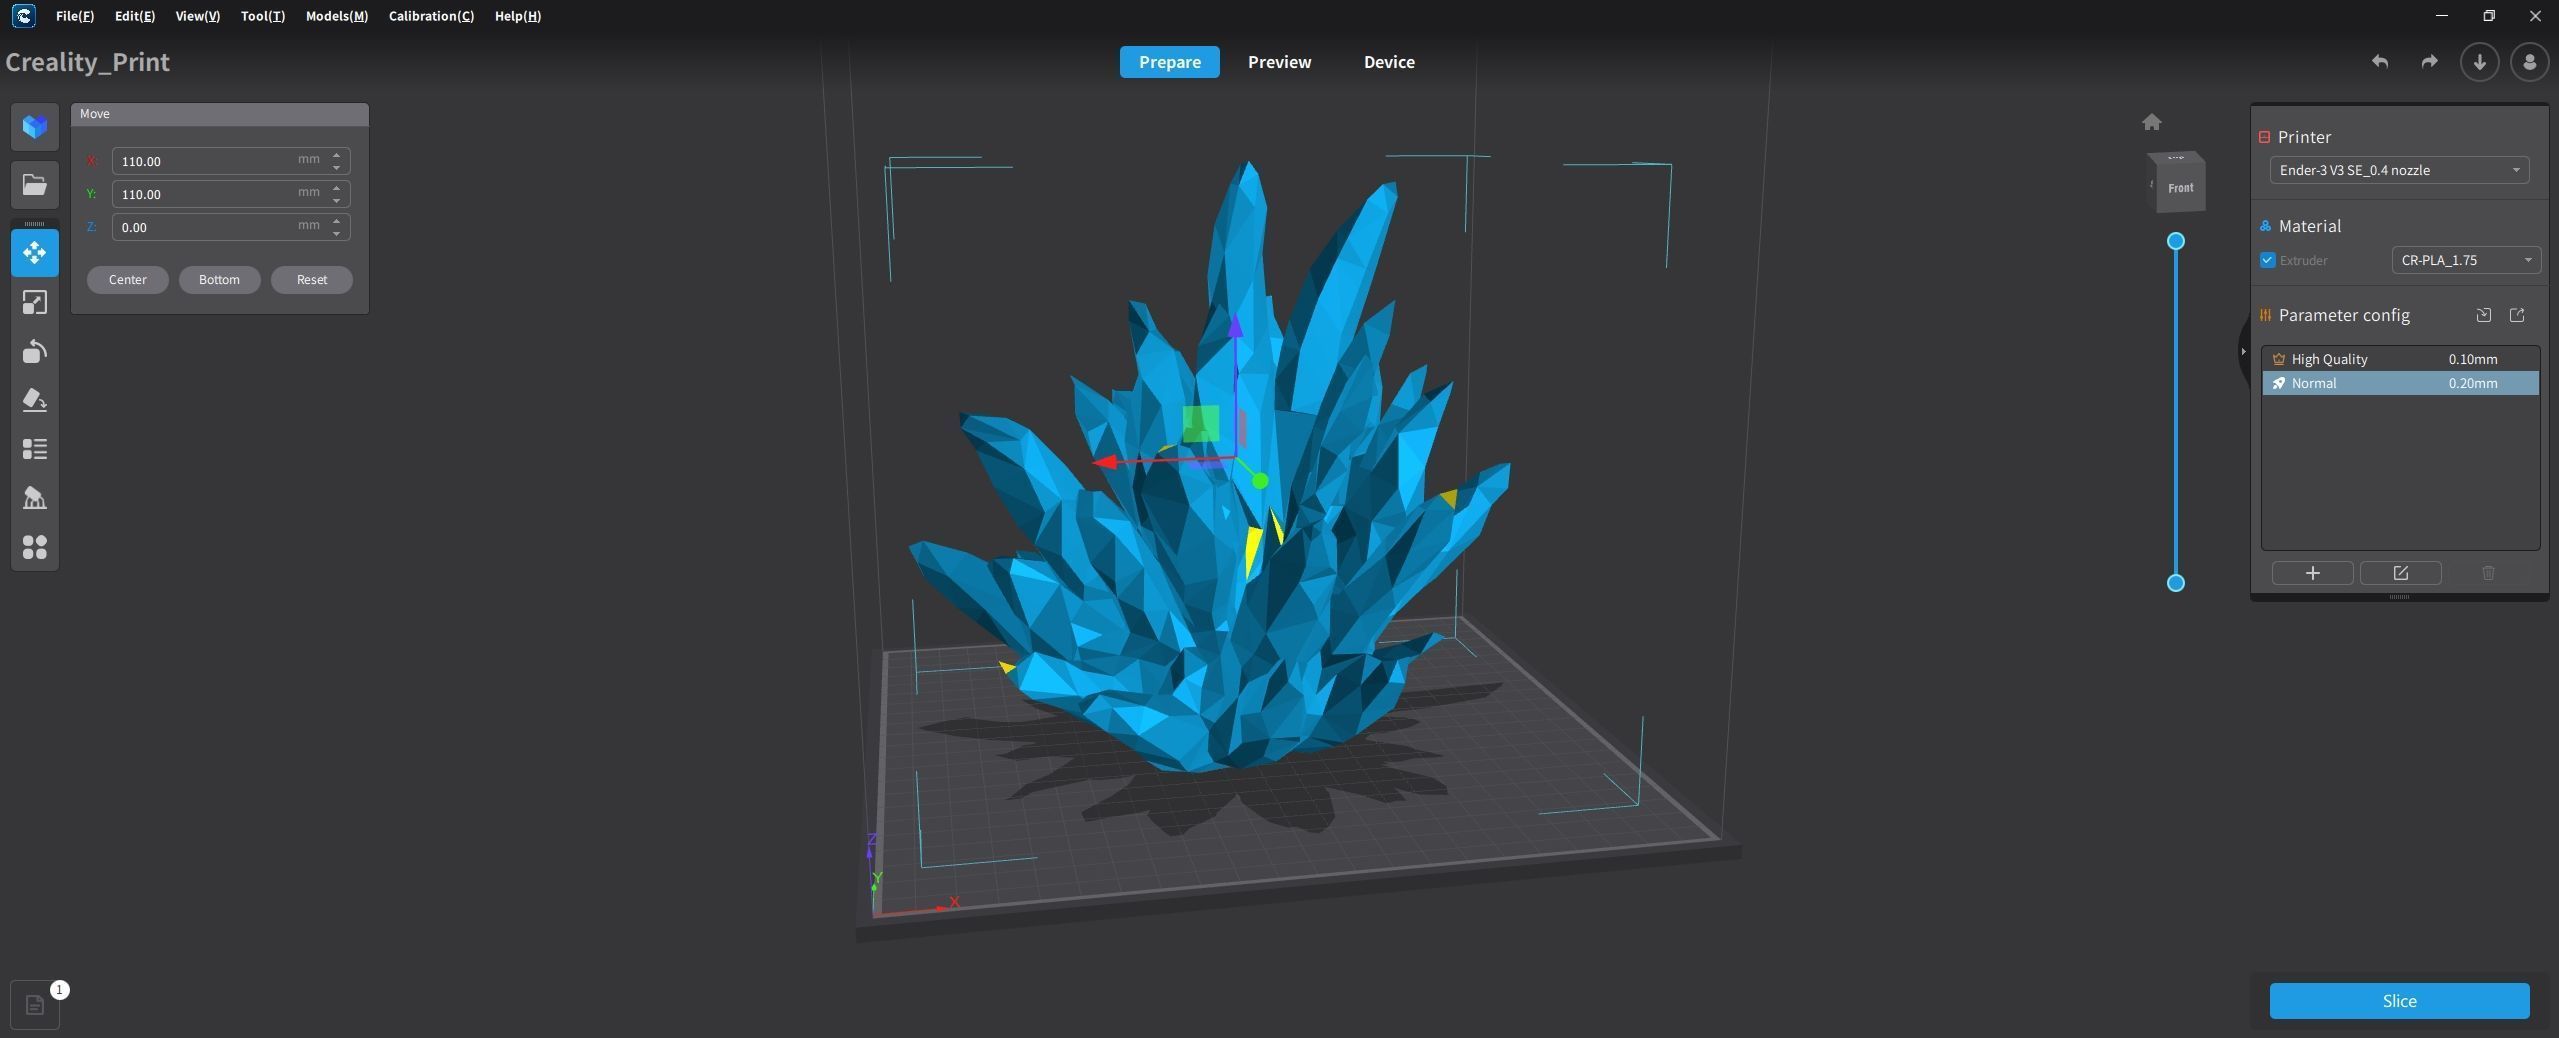This screenshot has width=2559, height=1038.
Task: Open file via folder icon
Action: [35, 185]
